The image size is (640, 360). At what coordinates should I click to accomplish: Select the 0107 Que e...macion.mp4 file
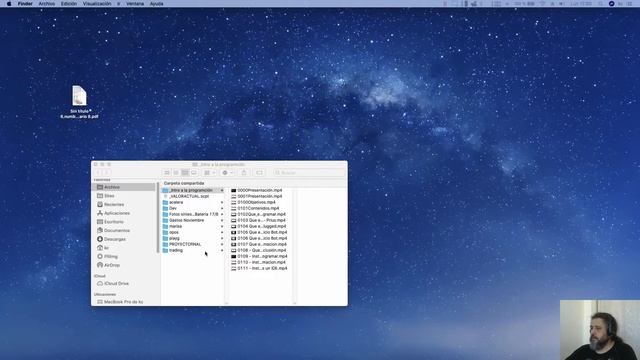[x=260, y=244]
